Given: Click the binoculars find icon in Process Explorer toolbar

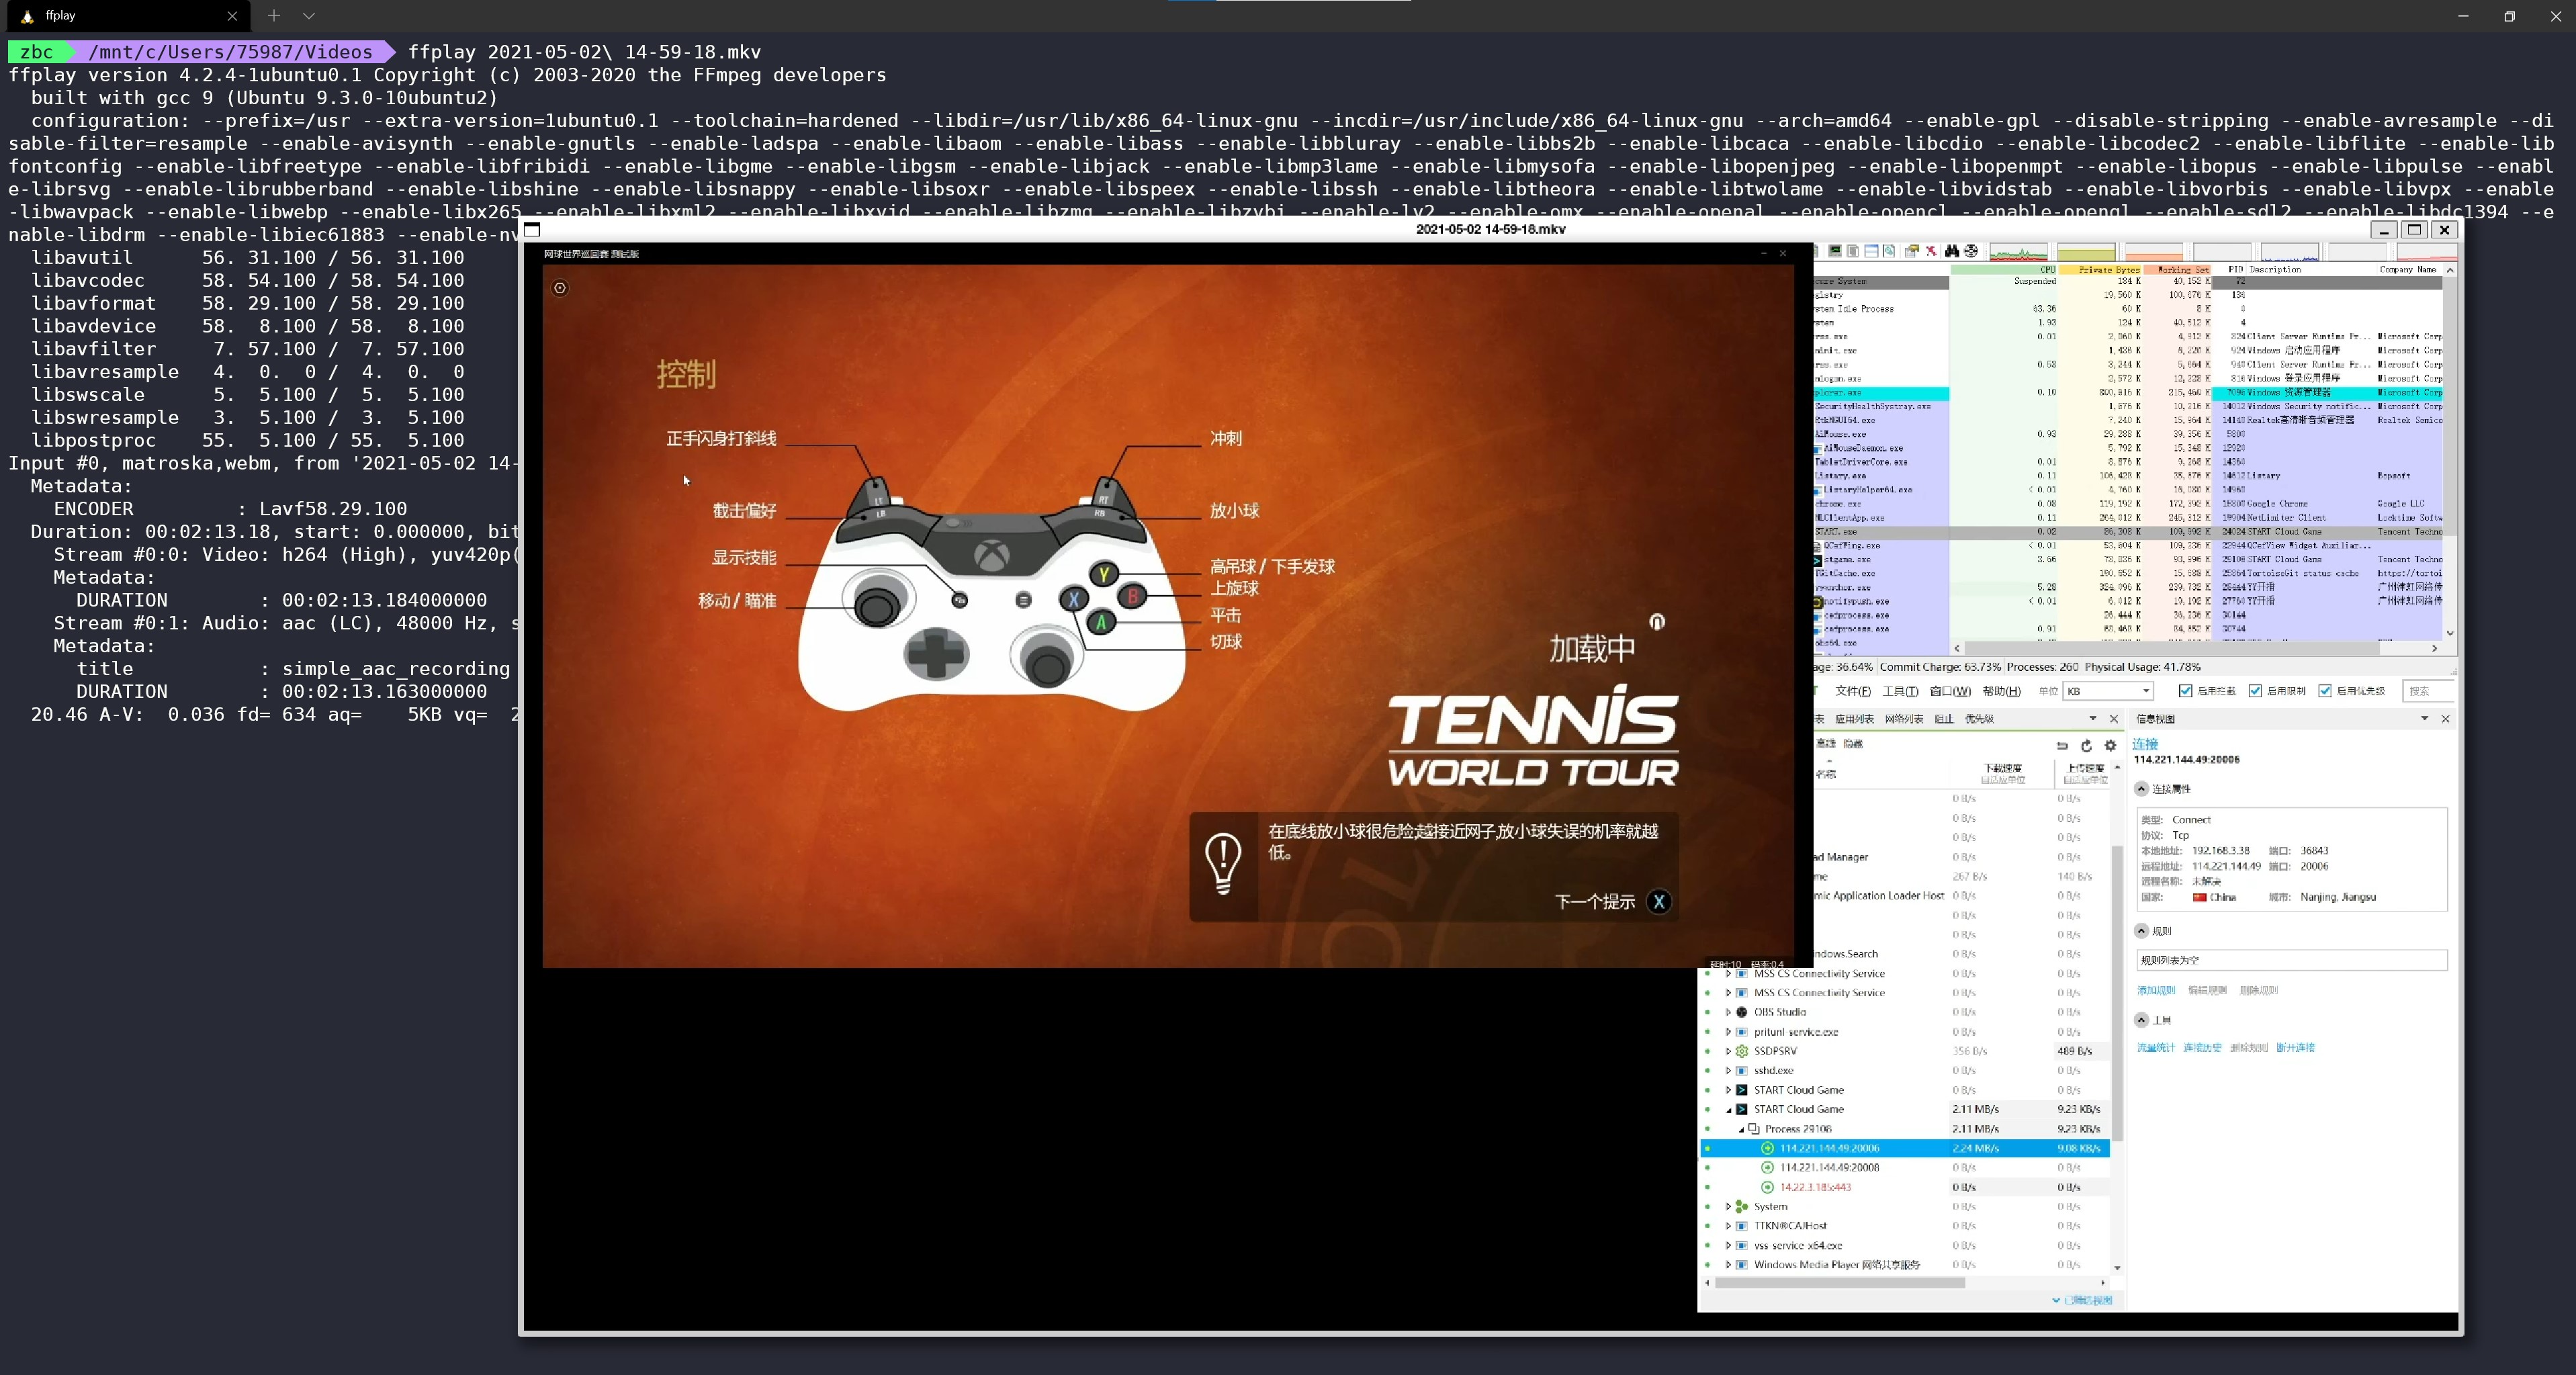Looking at the screenshot, I should [x=1951, y=251].
